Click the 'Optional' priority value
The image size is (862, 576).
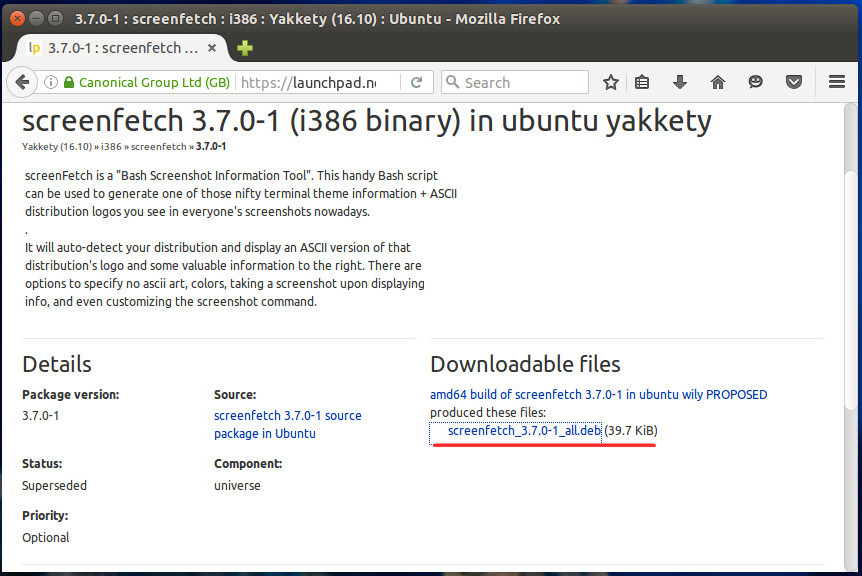(46, 538)
